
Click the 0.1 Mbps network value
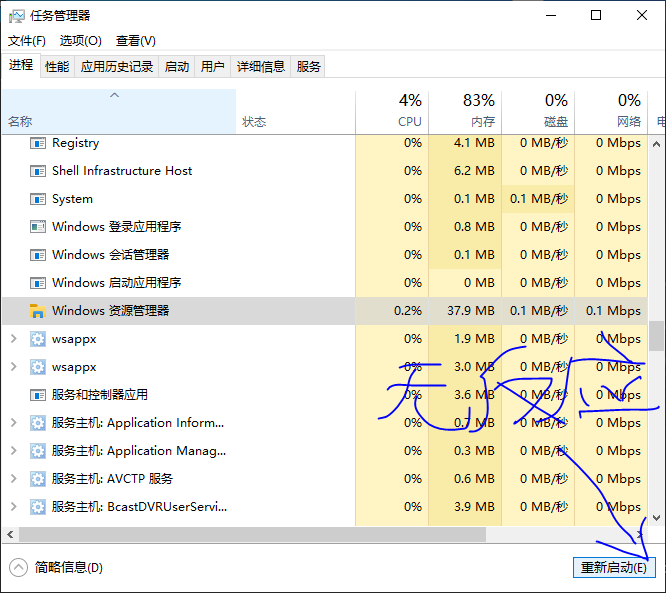click(x=613, y=311)
